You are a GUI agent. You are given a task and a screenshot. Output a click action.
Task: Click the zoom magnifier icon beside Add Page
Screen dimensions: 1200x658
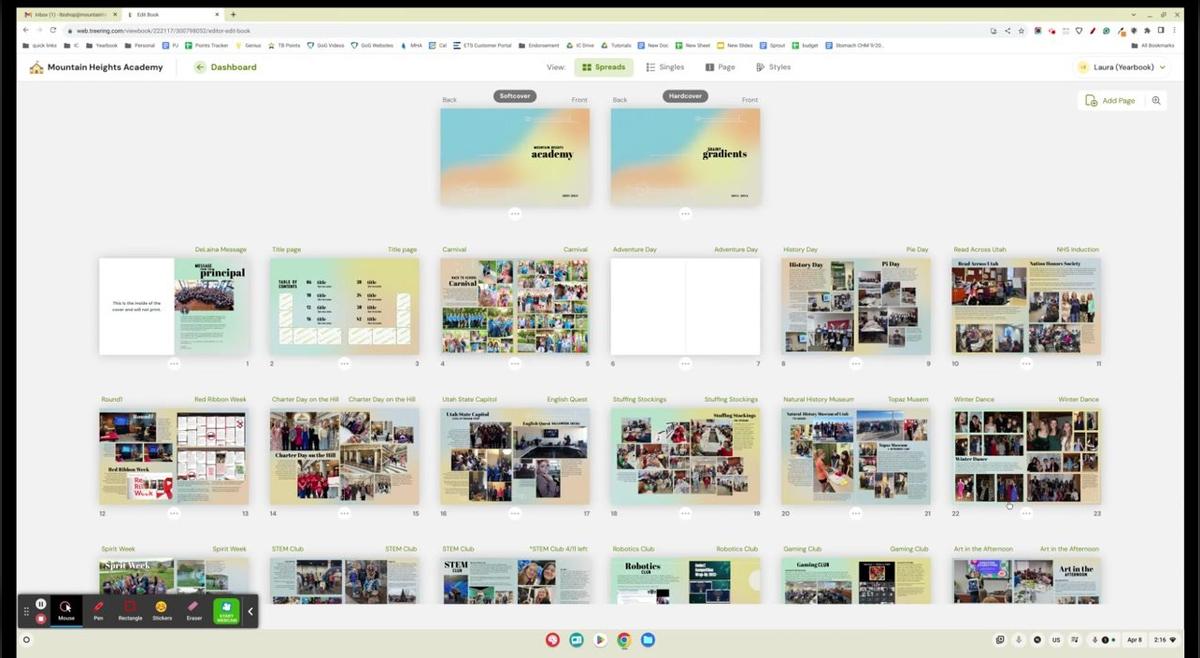coord(1156,100)
